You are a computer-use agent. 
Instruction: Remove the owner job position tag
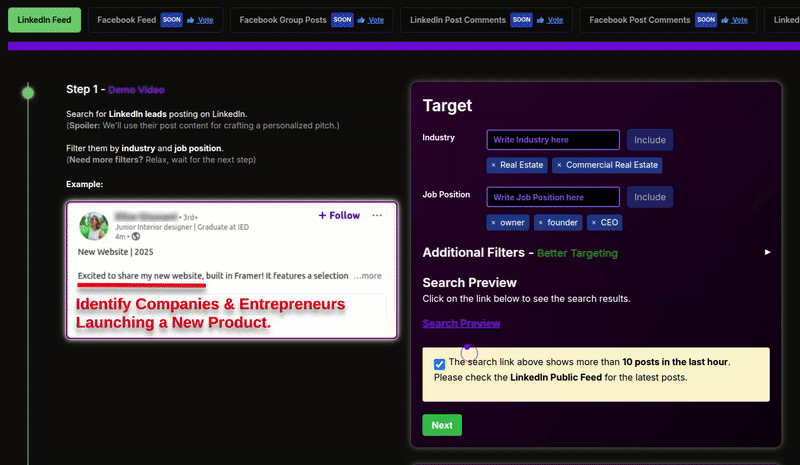coord(493,223)
